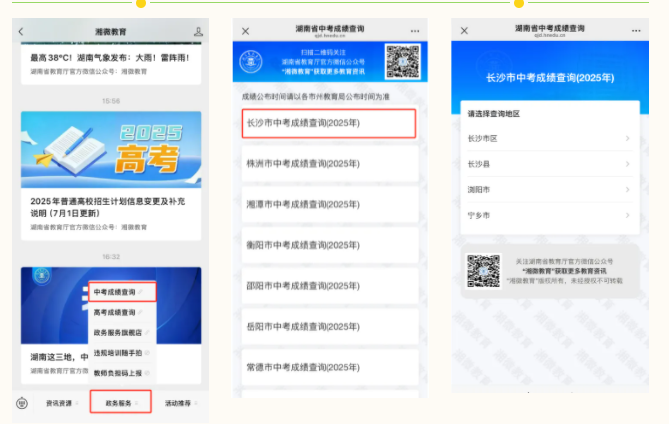Expand the 长沙市区 region row

tap(547, 138)
